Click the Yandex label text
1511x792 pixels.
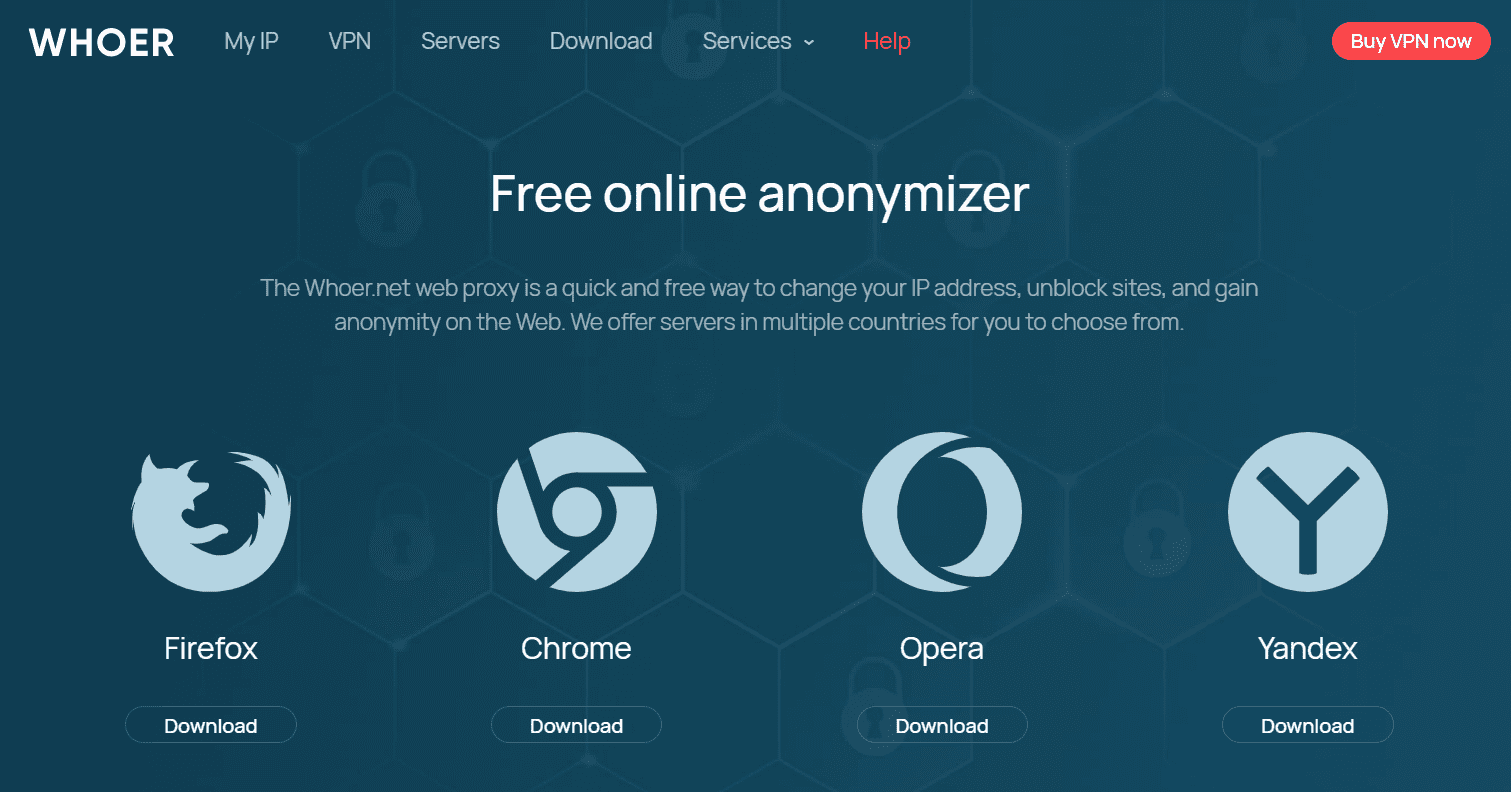point(1308,648)
